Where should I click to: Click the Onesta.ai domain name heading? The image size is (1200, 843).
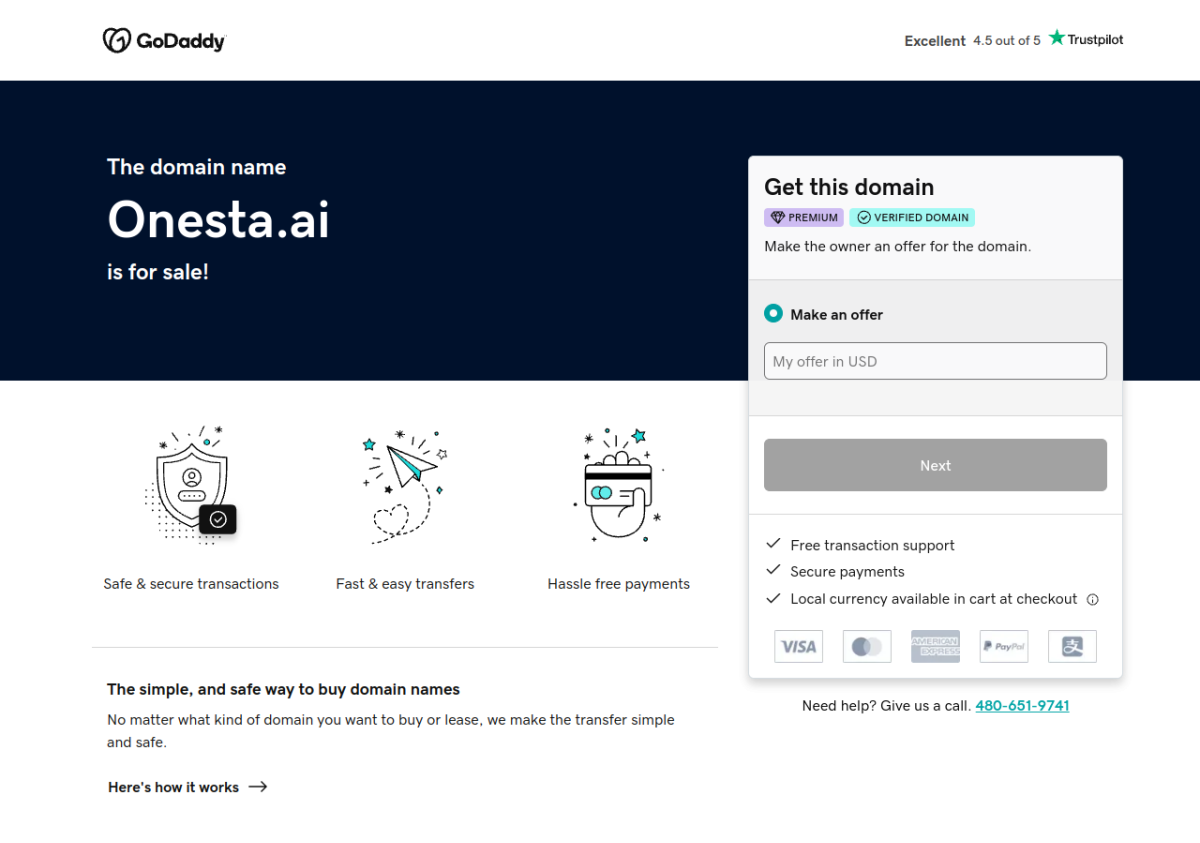[x=218, y=219]
